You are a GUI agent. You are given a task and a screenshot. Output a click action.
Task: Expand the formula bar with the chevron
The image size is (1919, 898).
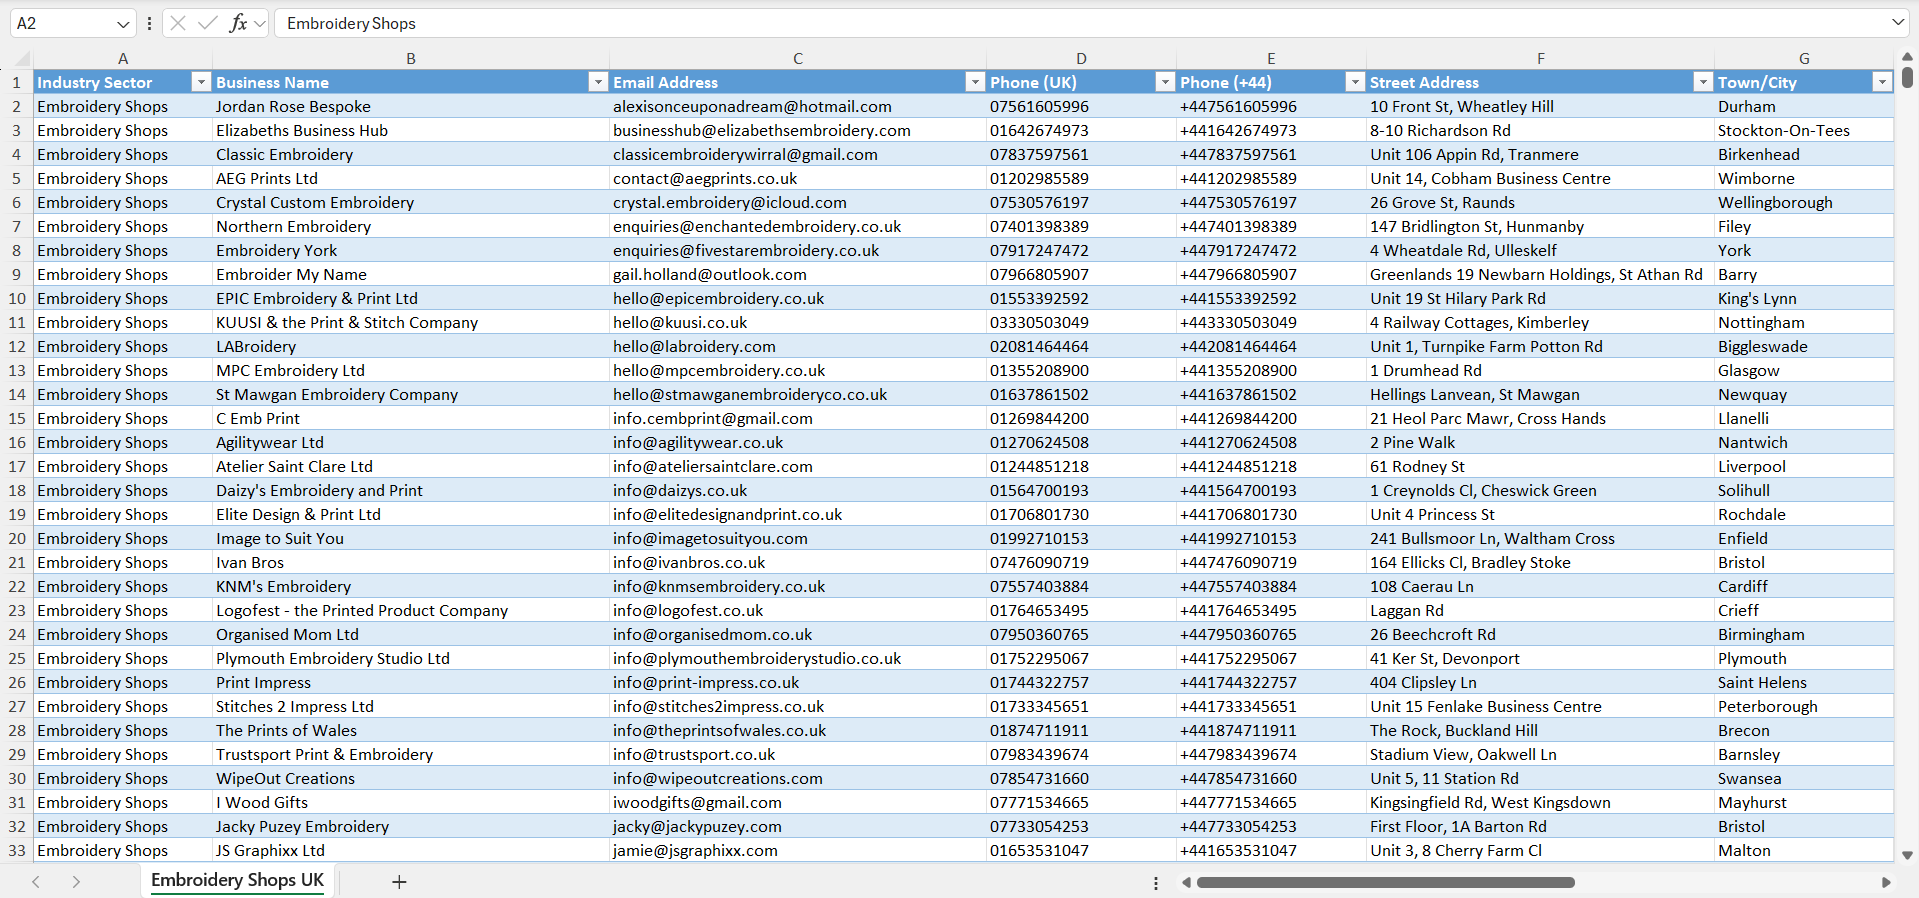tap(1897, 22)
